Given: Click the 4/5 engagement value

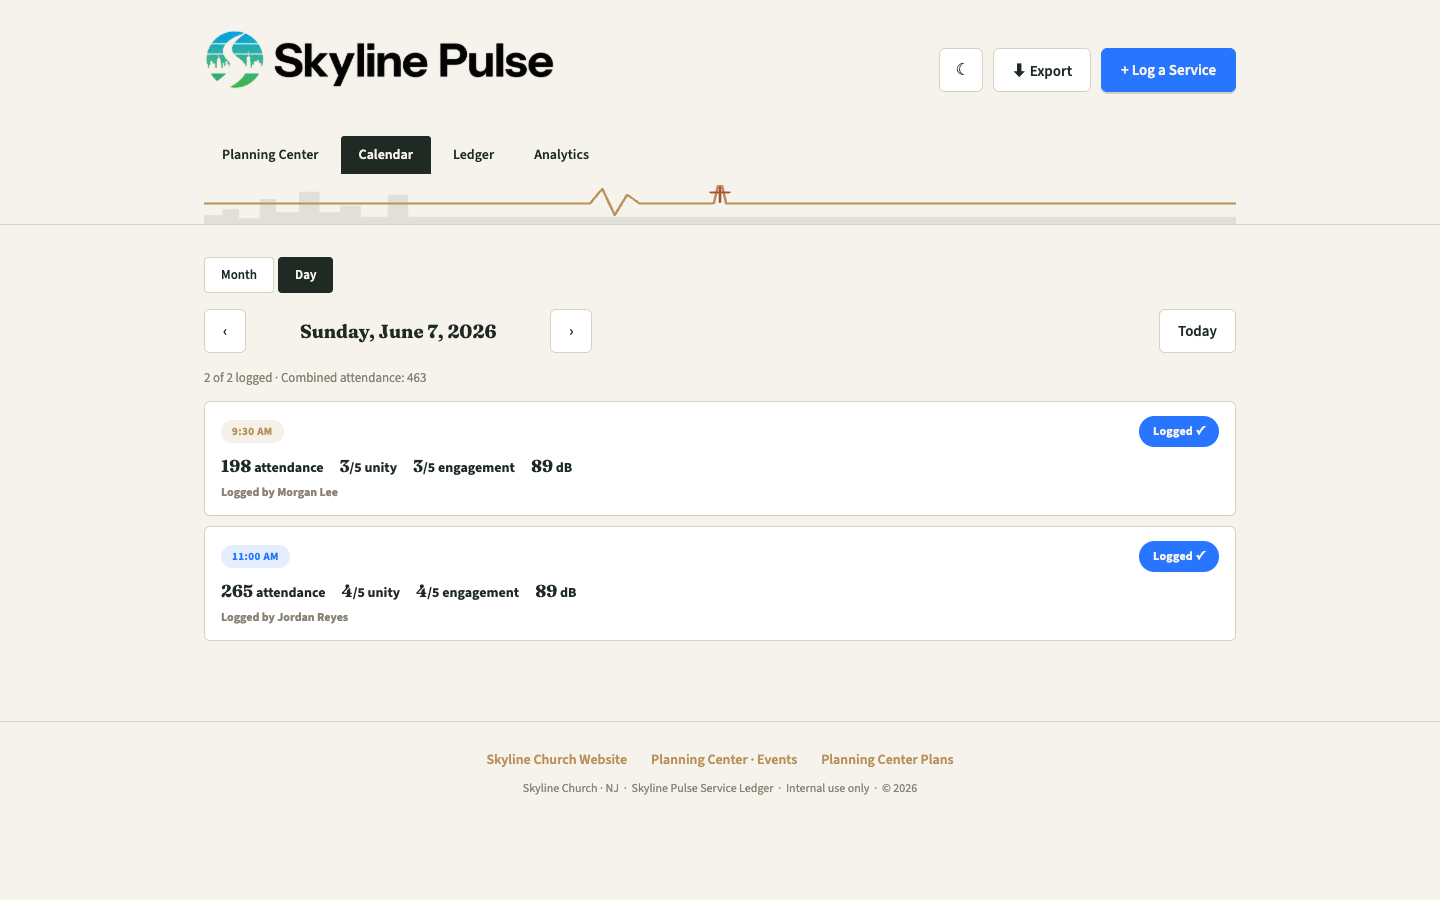Looking at the screenshot, I should click(x=468, y=592).
